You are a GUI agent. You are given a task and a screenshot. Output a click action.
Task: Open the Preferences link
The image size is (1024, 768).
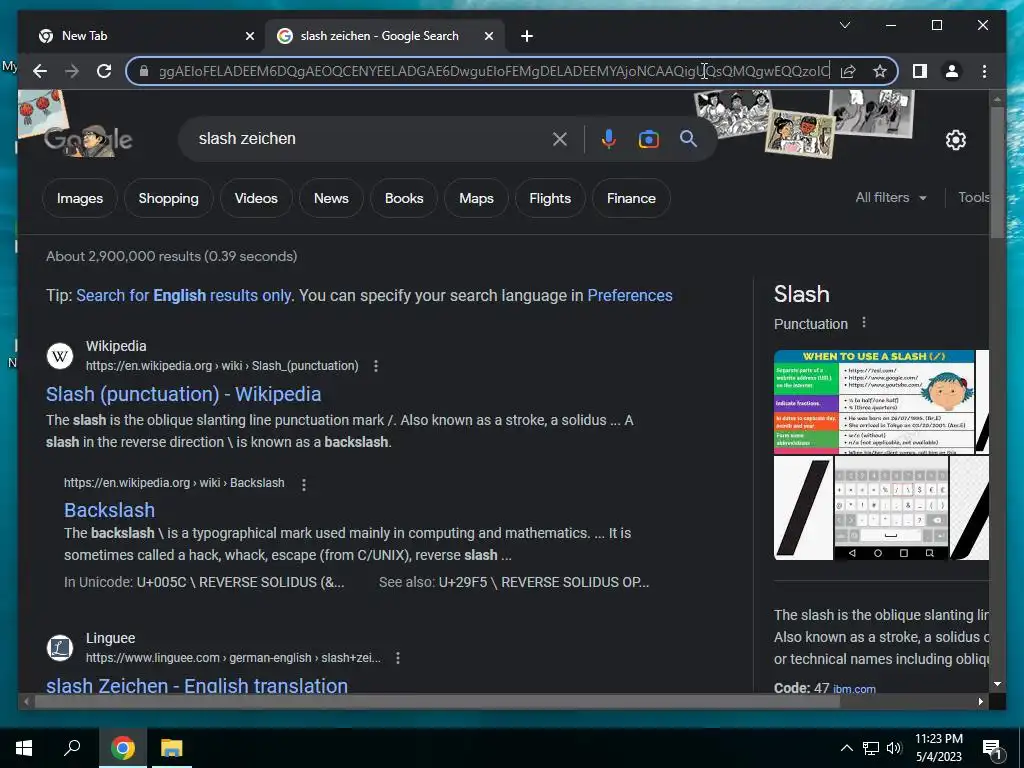coord(630,296)
